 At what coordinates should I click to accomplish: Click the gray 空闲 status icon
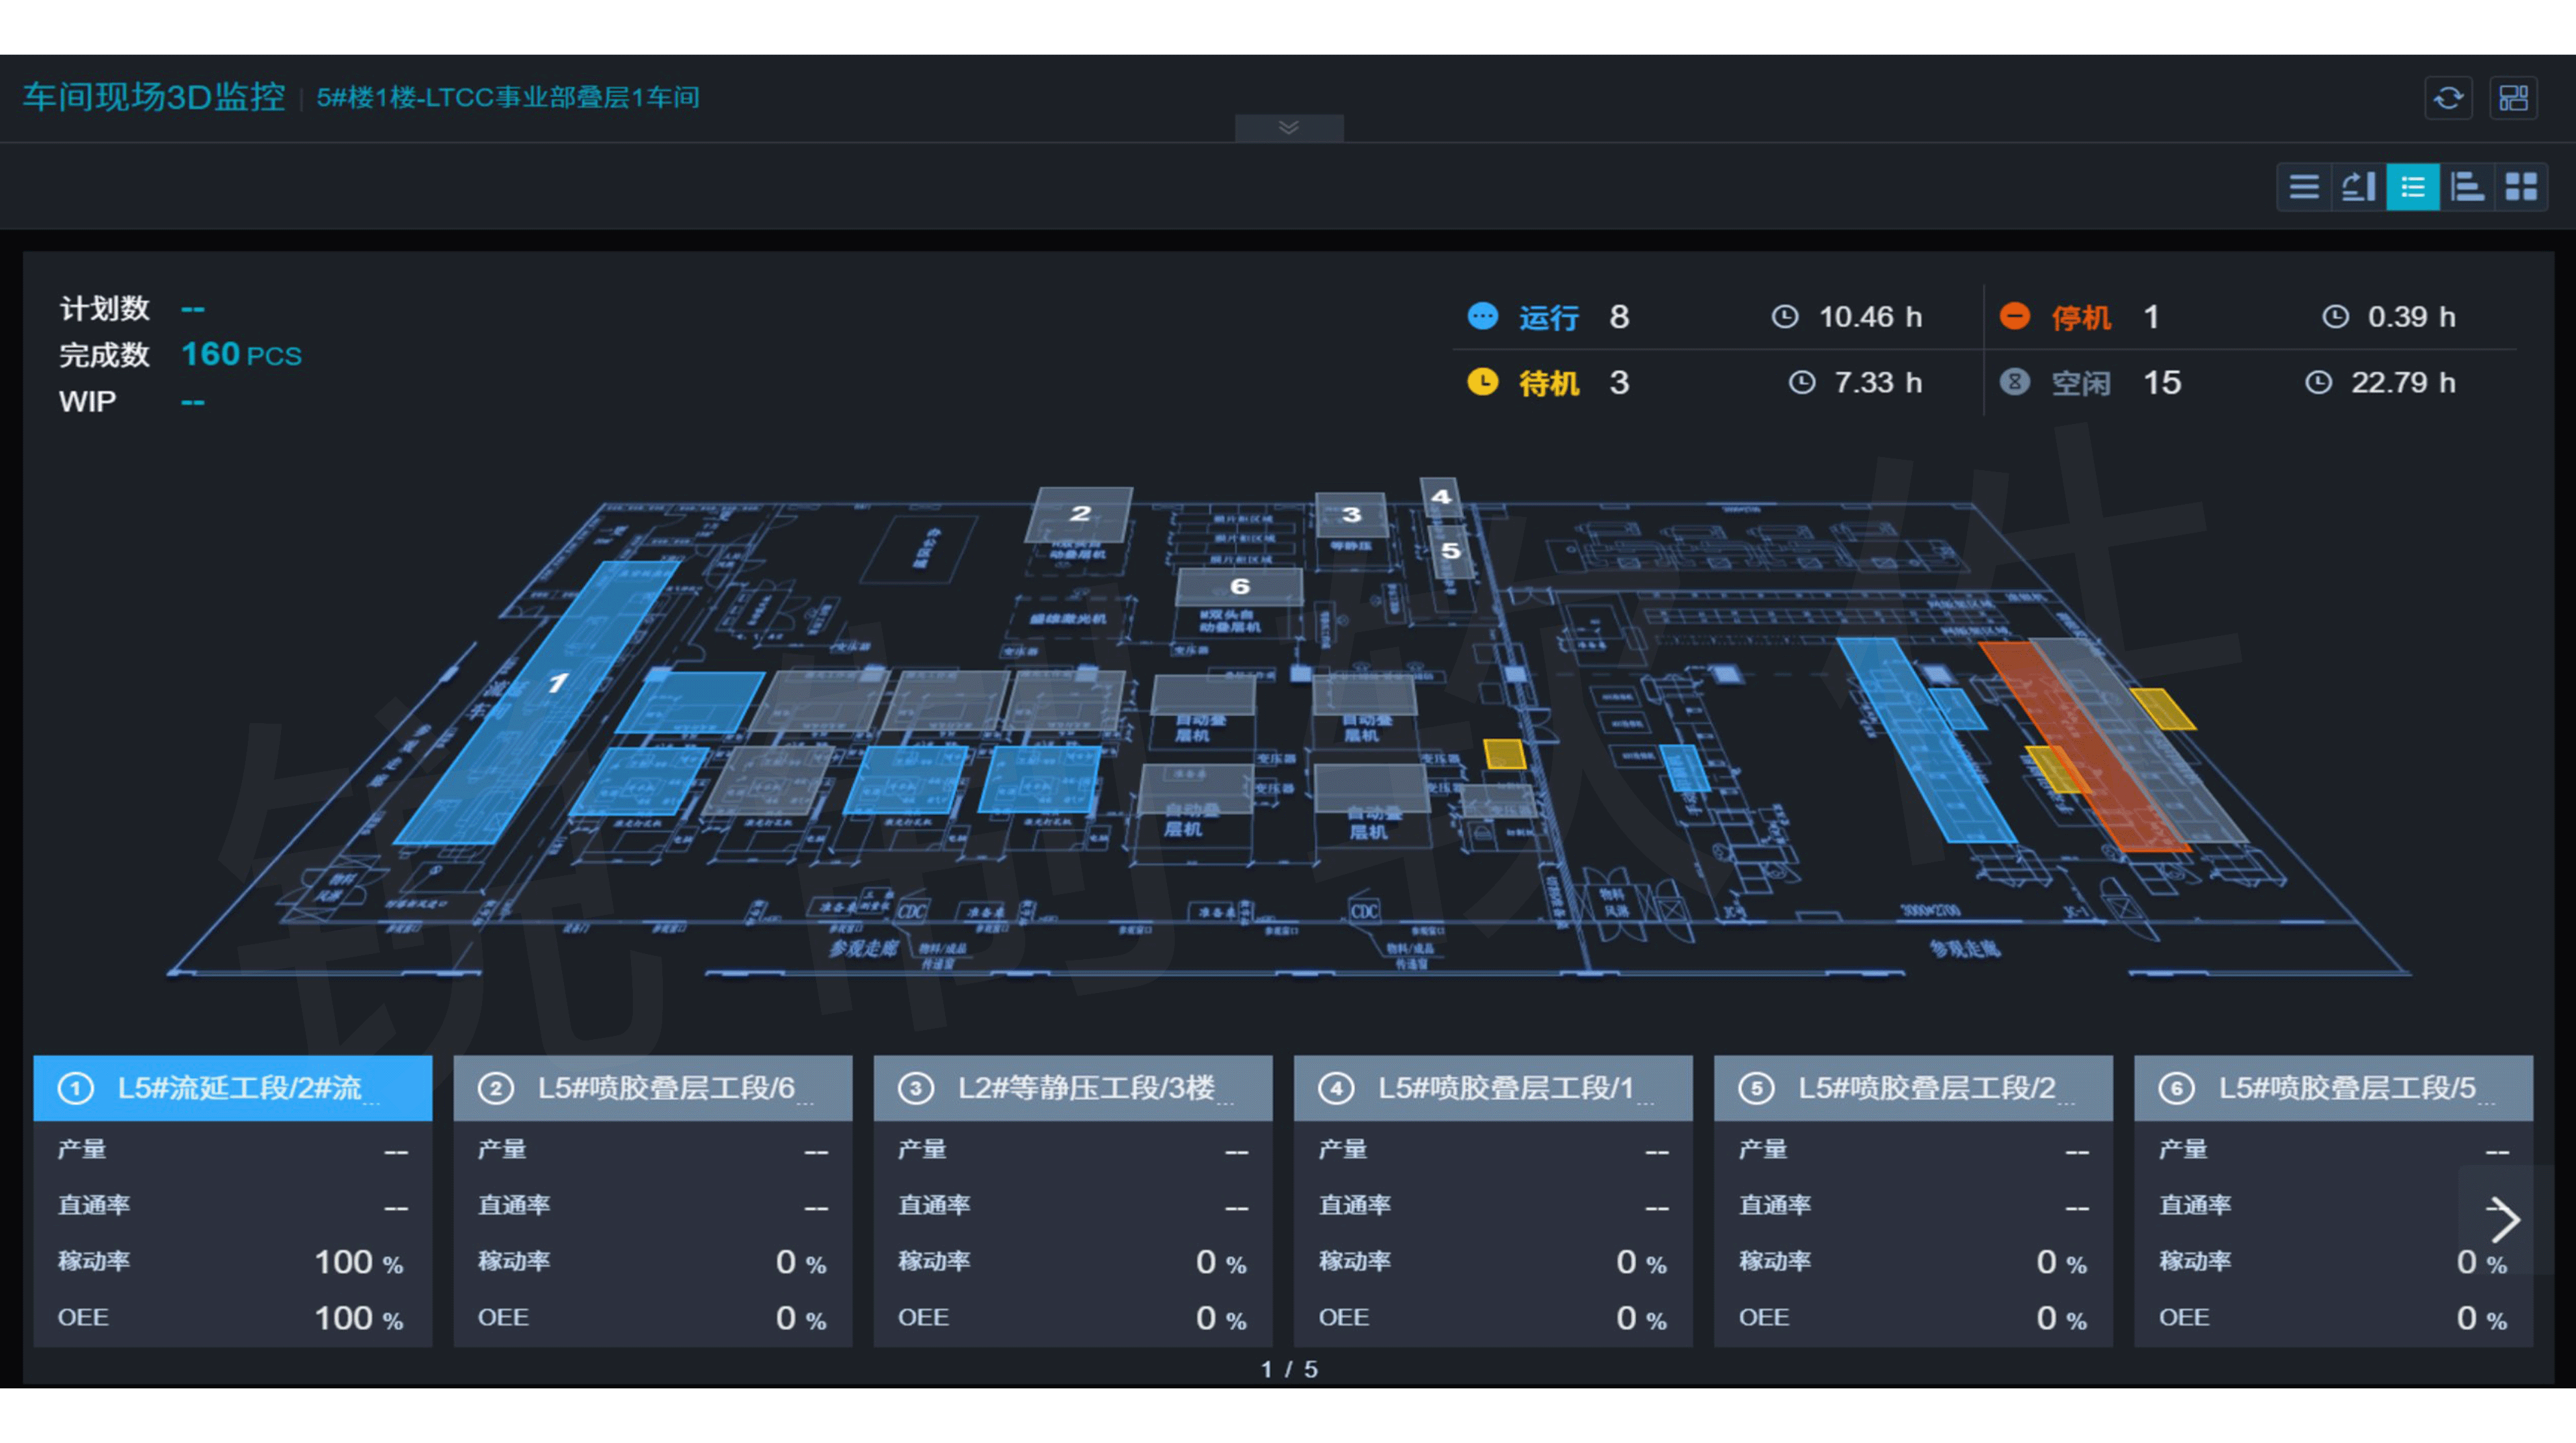pos(2014,383)
